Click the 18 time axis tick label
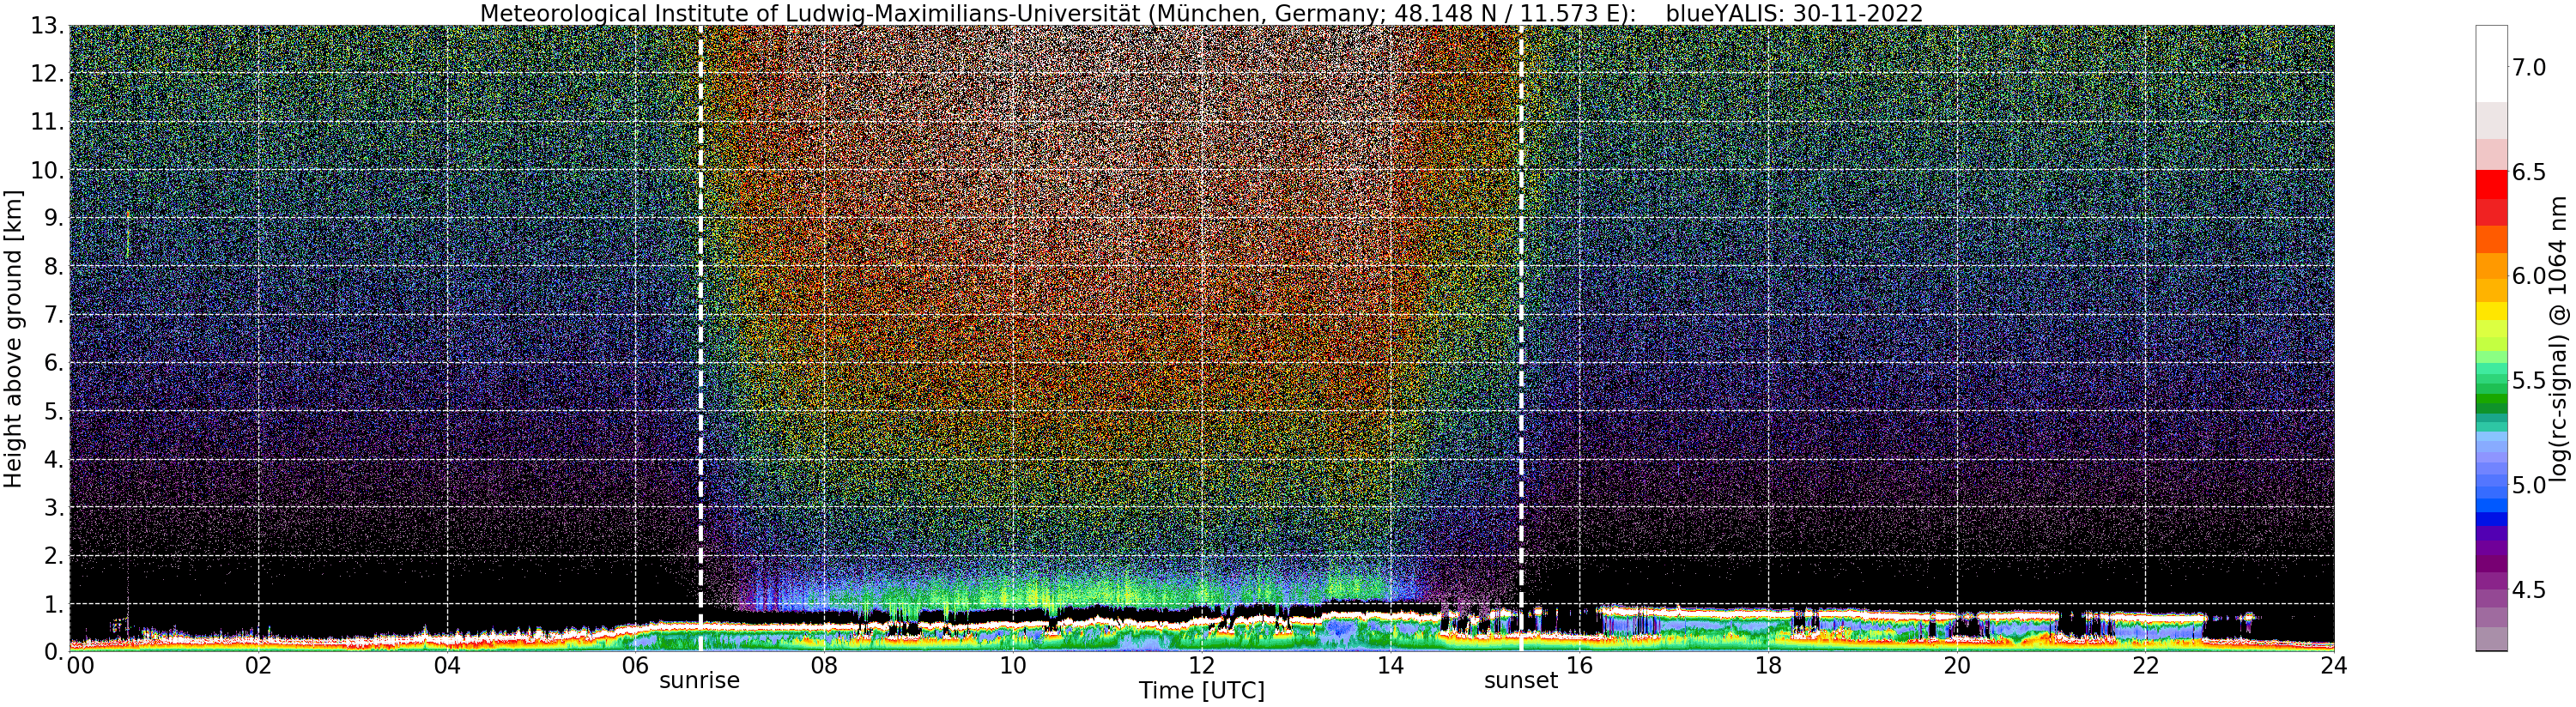Screen dimensions: 2576x707 pyautogui.click(x=1768, y=666)
